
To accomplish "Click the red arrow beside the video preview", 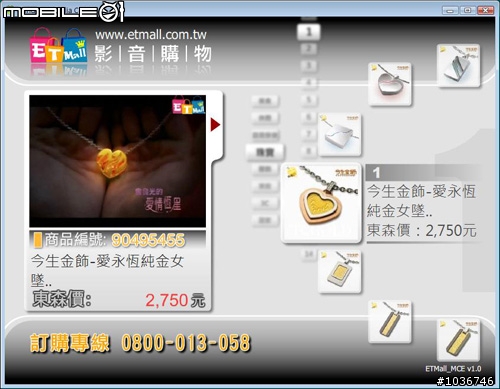I will pos(215,125).
